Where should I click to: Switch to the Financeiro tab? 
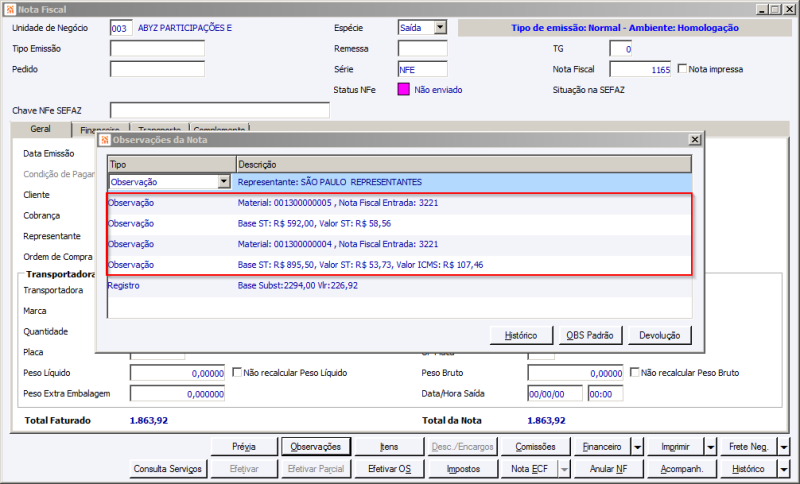(101, 130)
